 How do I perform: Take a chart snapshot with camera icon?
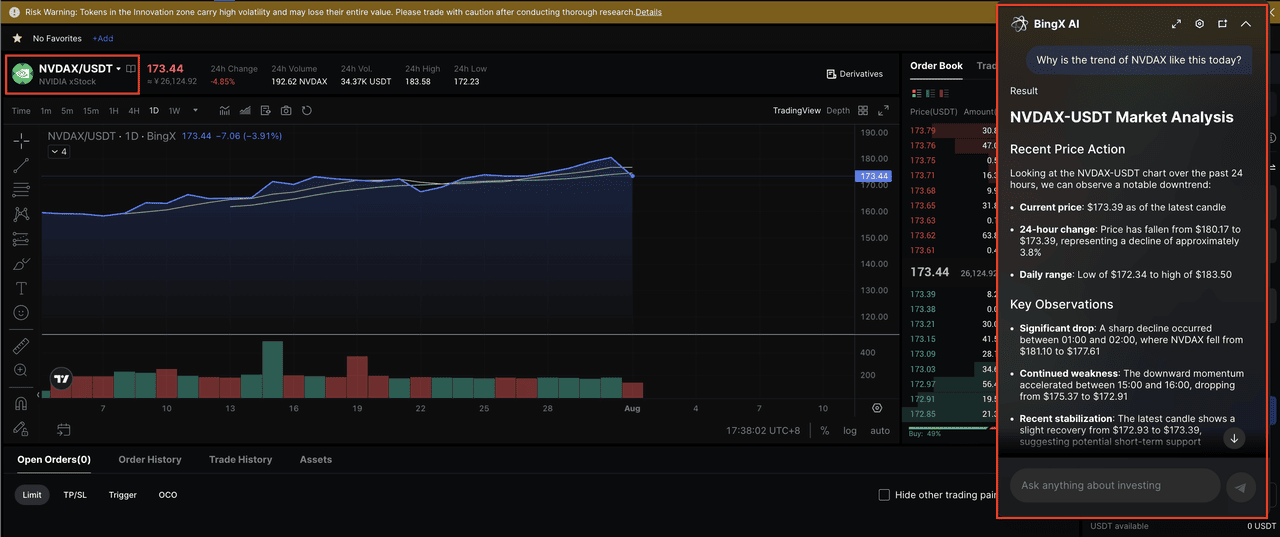click(286, 110)
